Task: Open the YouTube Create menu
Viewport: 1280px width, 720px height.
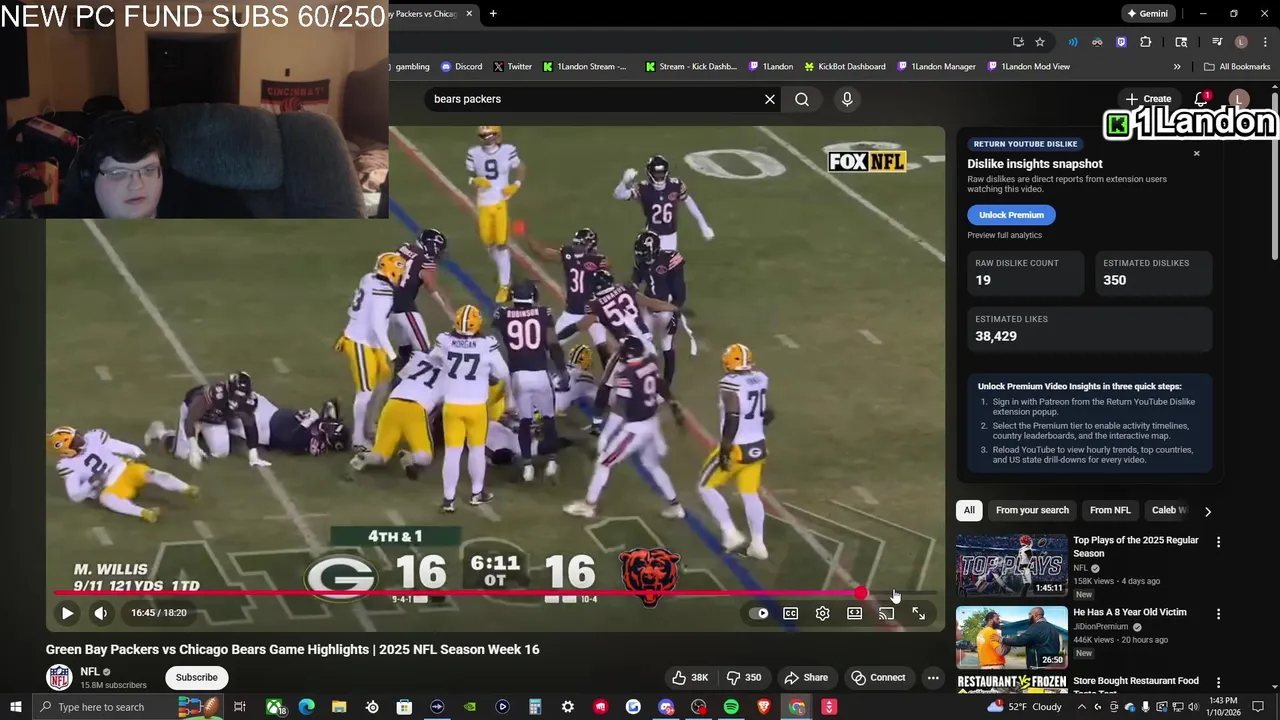Action: [x=1148, y=99]
